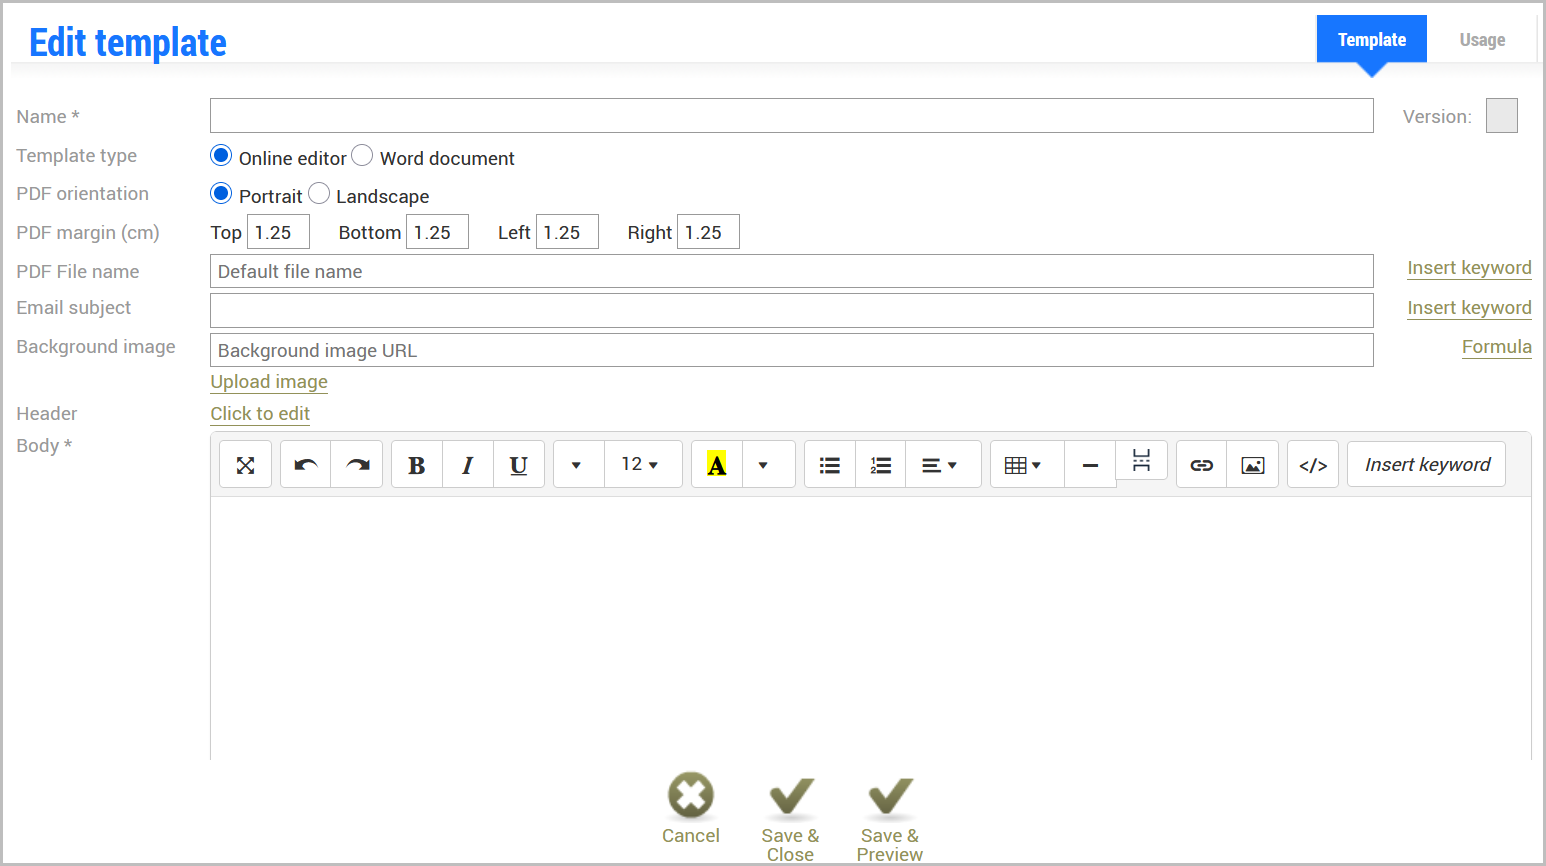
Task: Open the paragraph alignment dropdown
Action: (943, 465)
